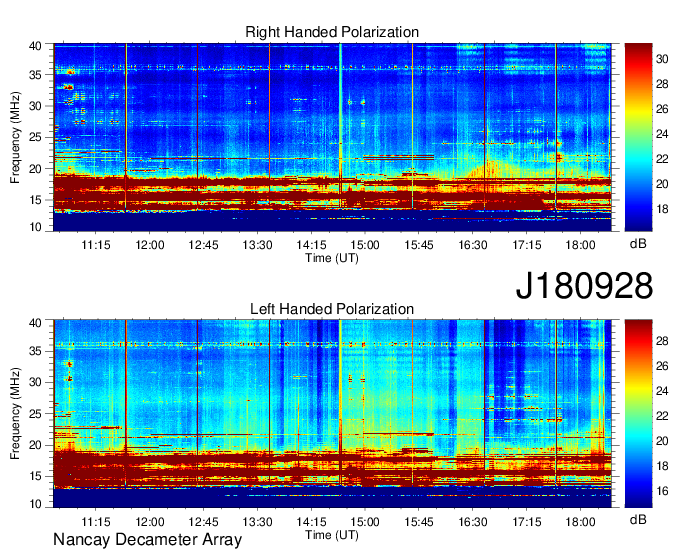Viewport: 680px width, 552px height.
Task: Click the 12:45 tick under the Left Handed plot
Action: tap(203, 521)
